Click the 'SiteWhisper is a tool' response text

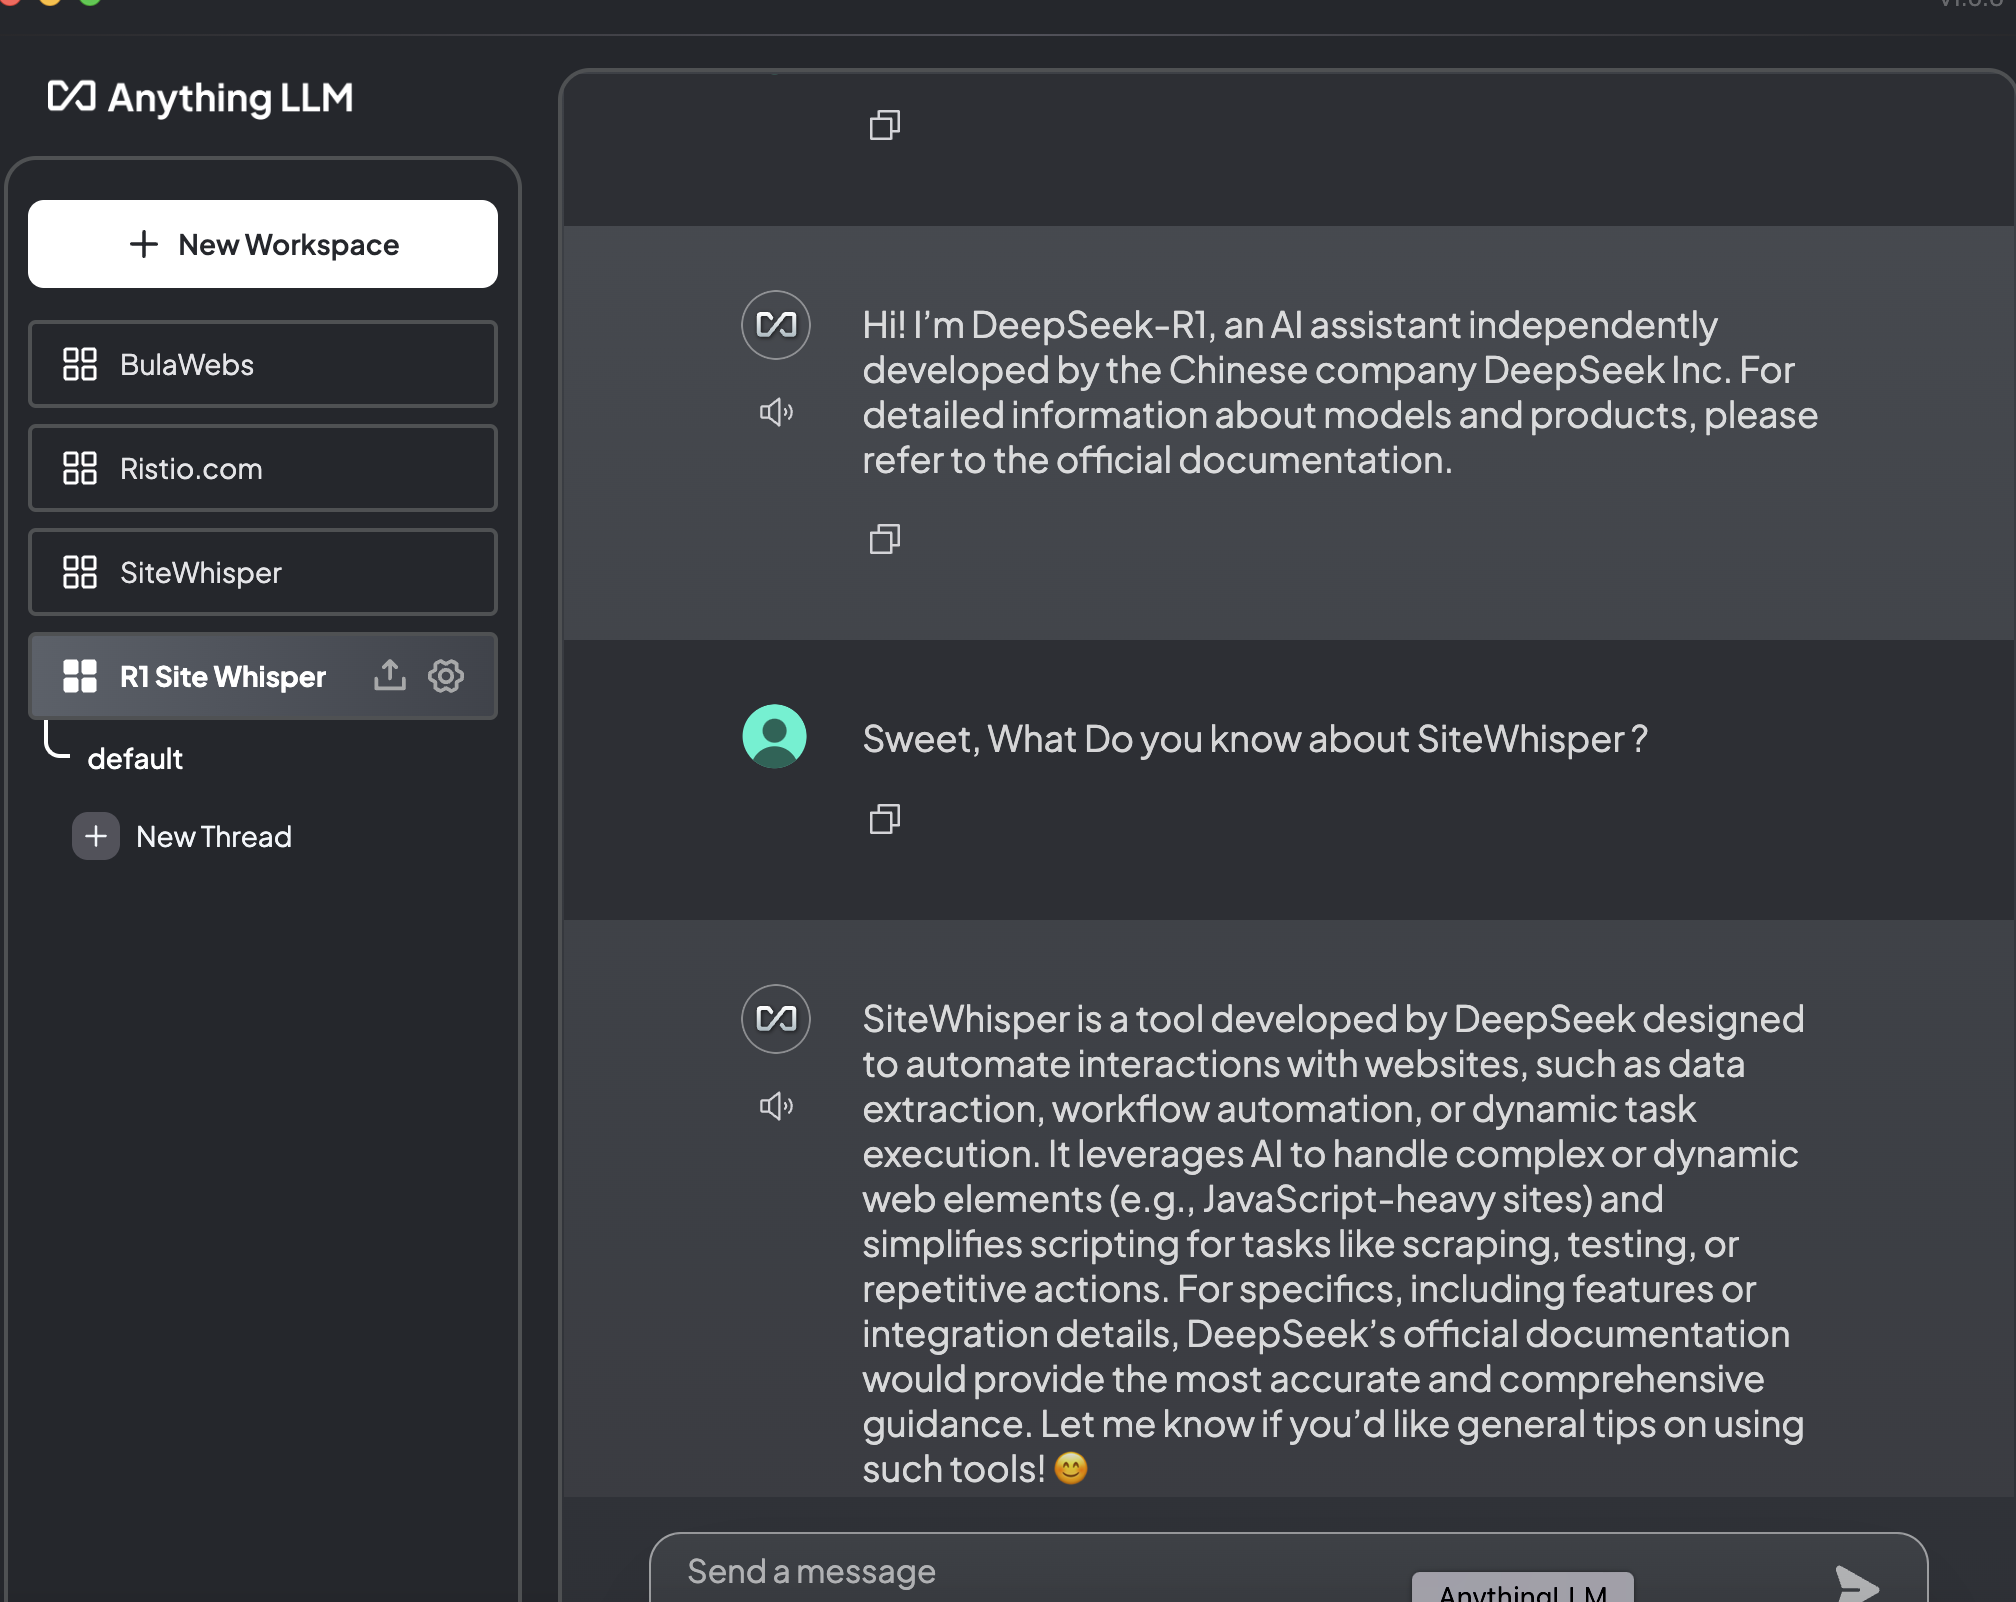click(x=1334, y=1243)
